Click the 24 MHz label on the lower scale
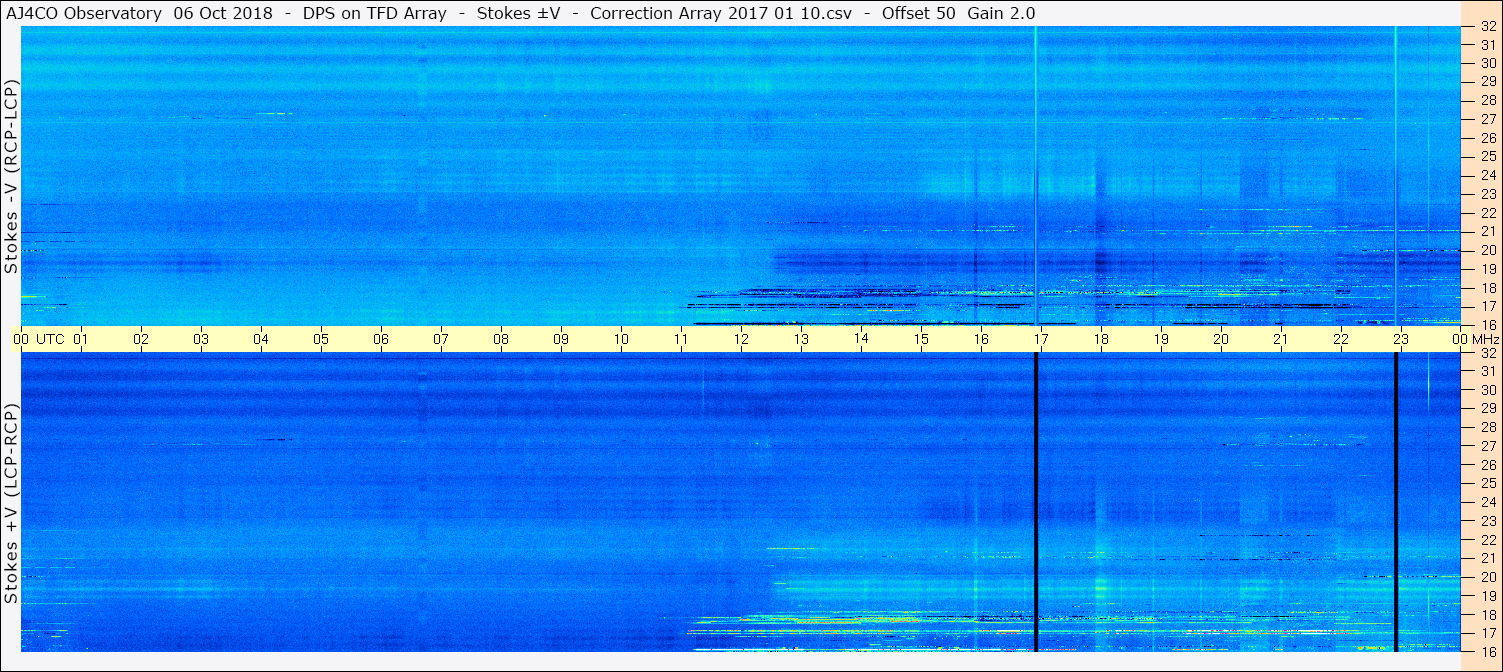The image size is (1503, 672). [1488, 502]
